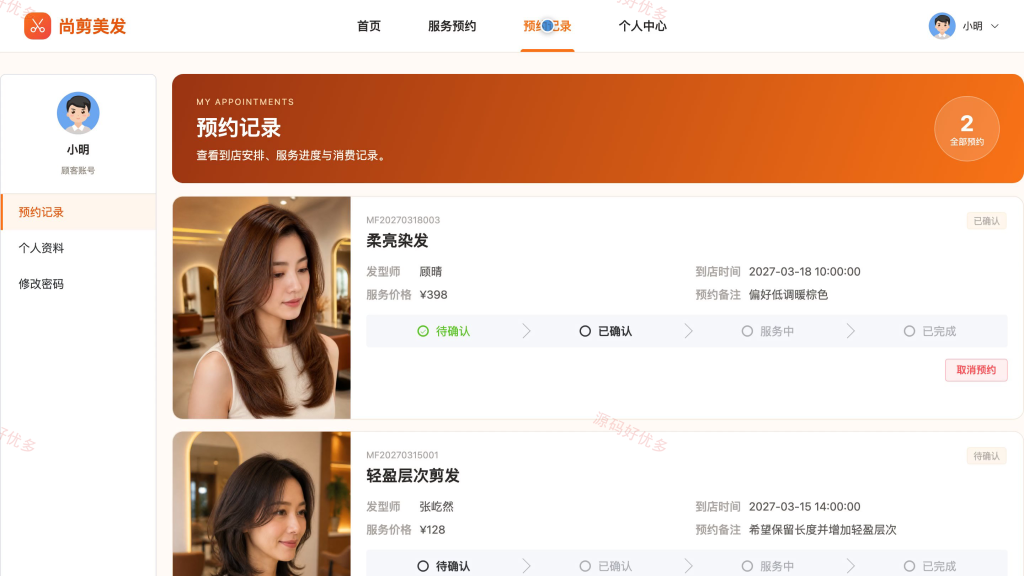Click chevron after 服务中 in 轻盈层次剪发 progress
The image size is (1024, 576).
[x=850, y=566]
